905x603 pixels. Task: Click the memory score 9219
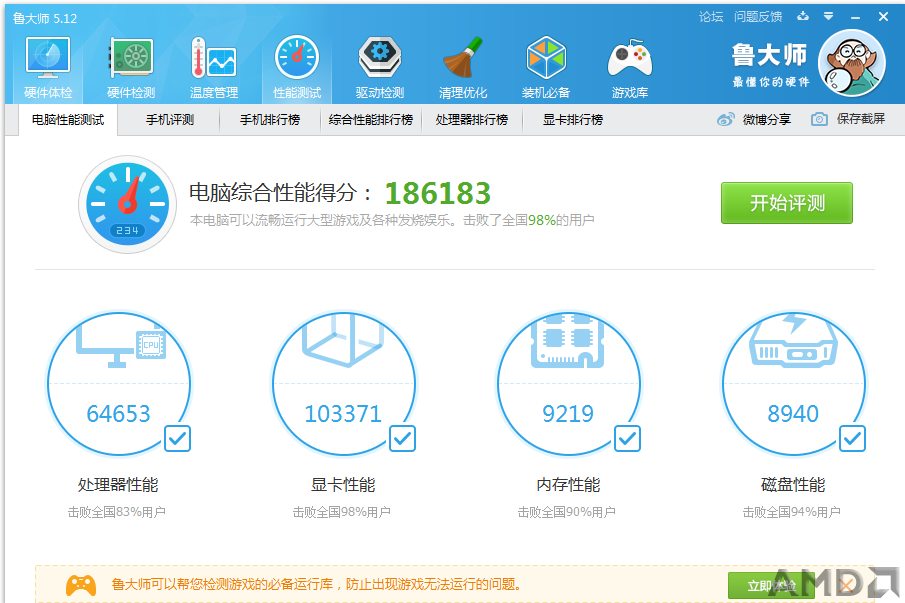click(568, 414)
